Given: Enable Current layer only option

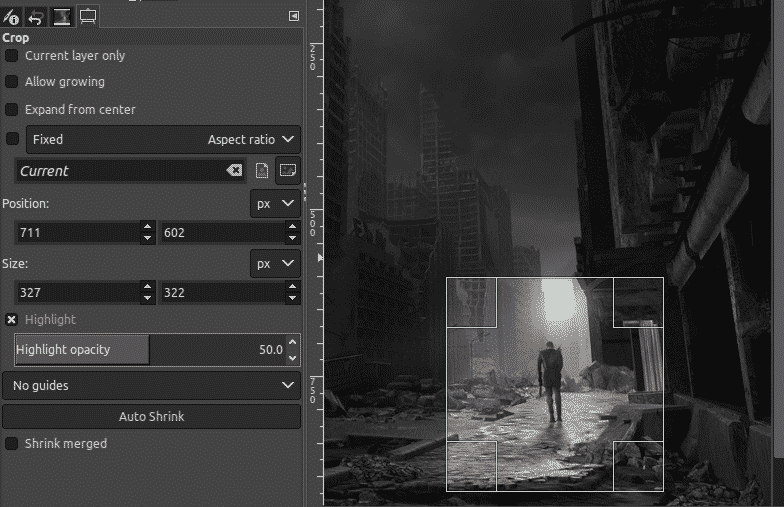Looking at the screenshot, I should tap(12, 56).
